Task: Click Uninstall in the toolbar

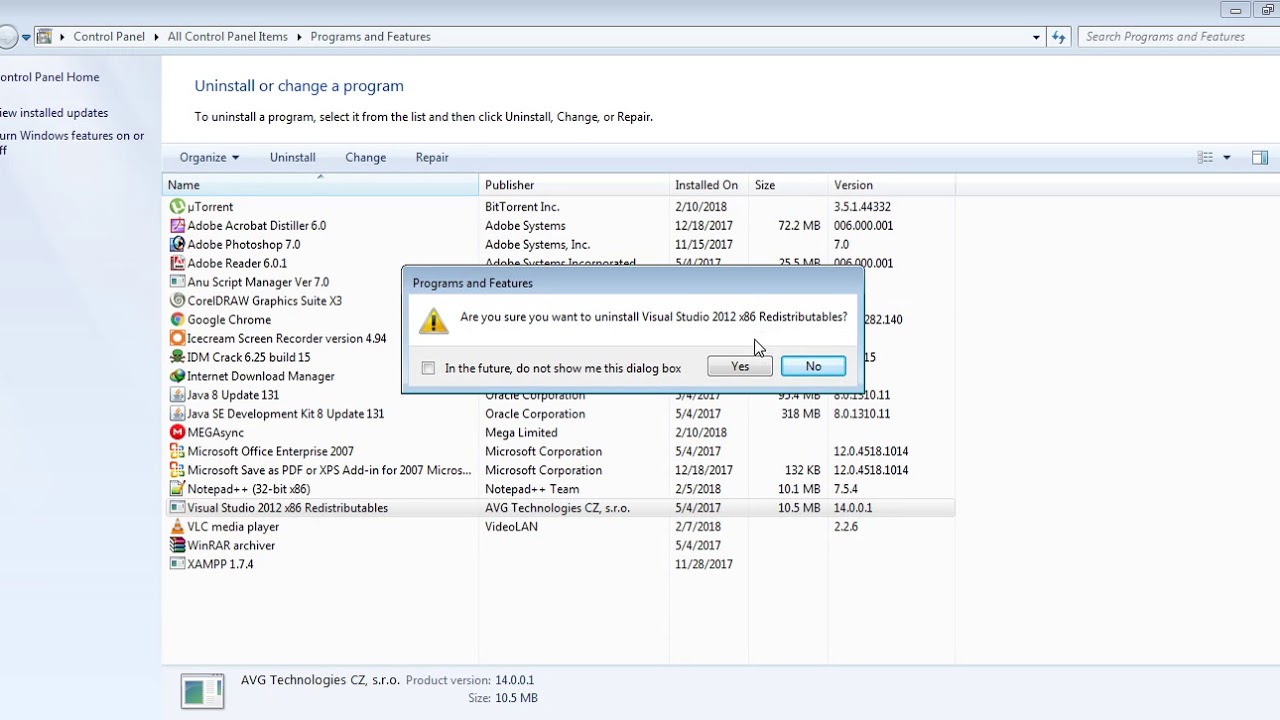Action: 292,157
